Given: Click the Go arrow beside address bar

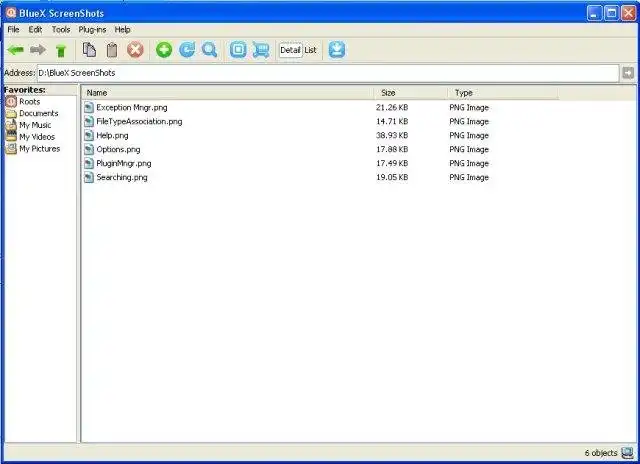Looking at the screenshot, I should pos(628,73).
